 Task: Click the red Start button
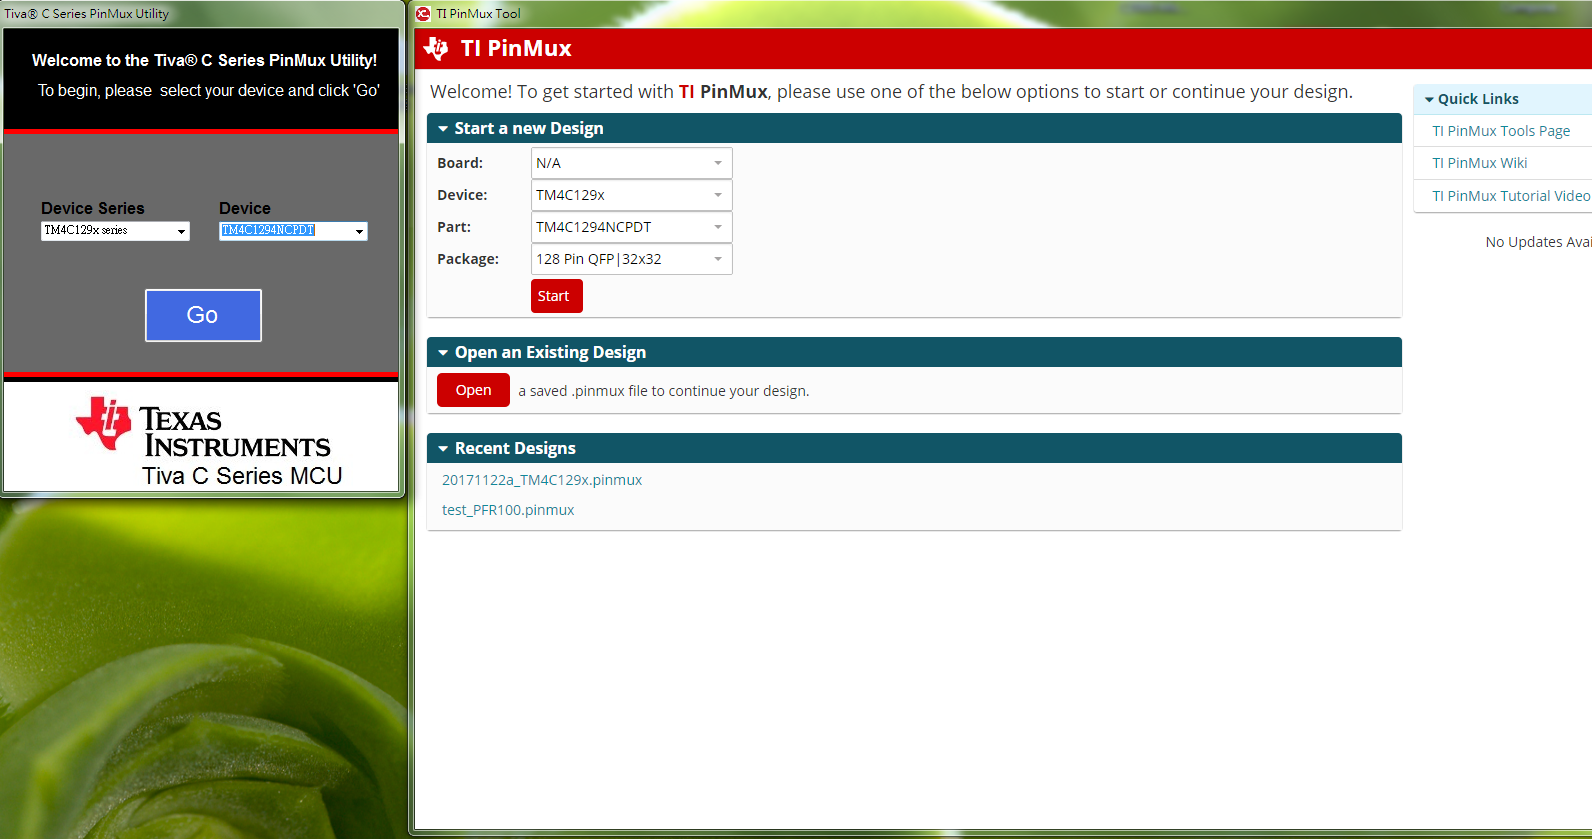pyautogui.click(x=556, y=296)
